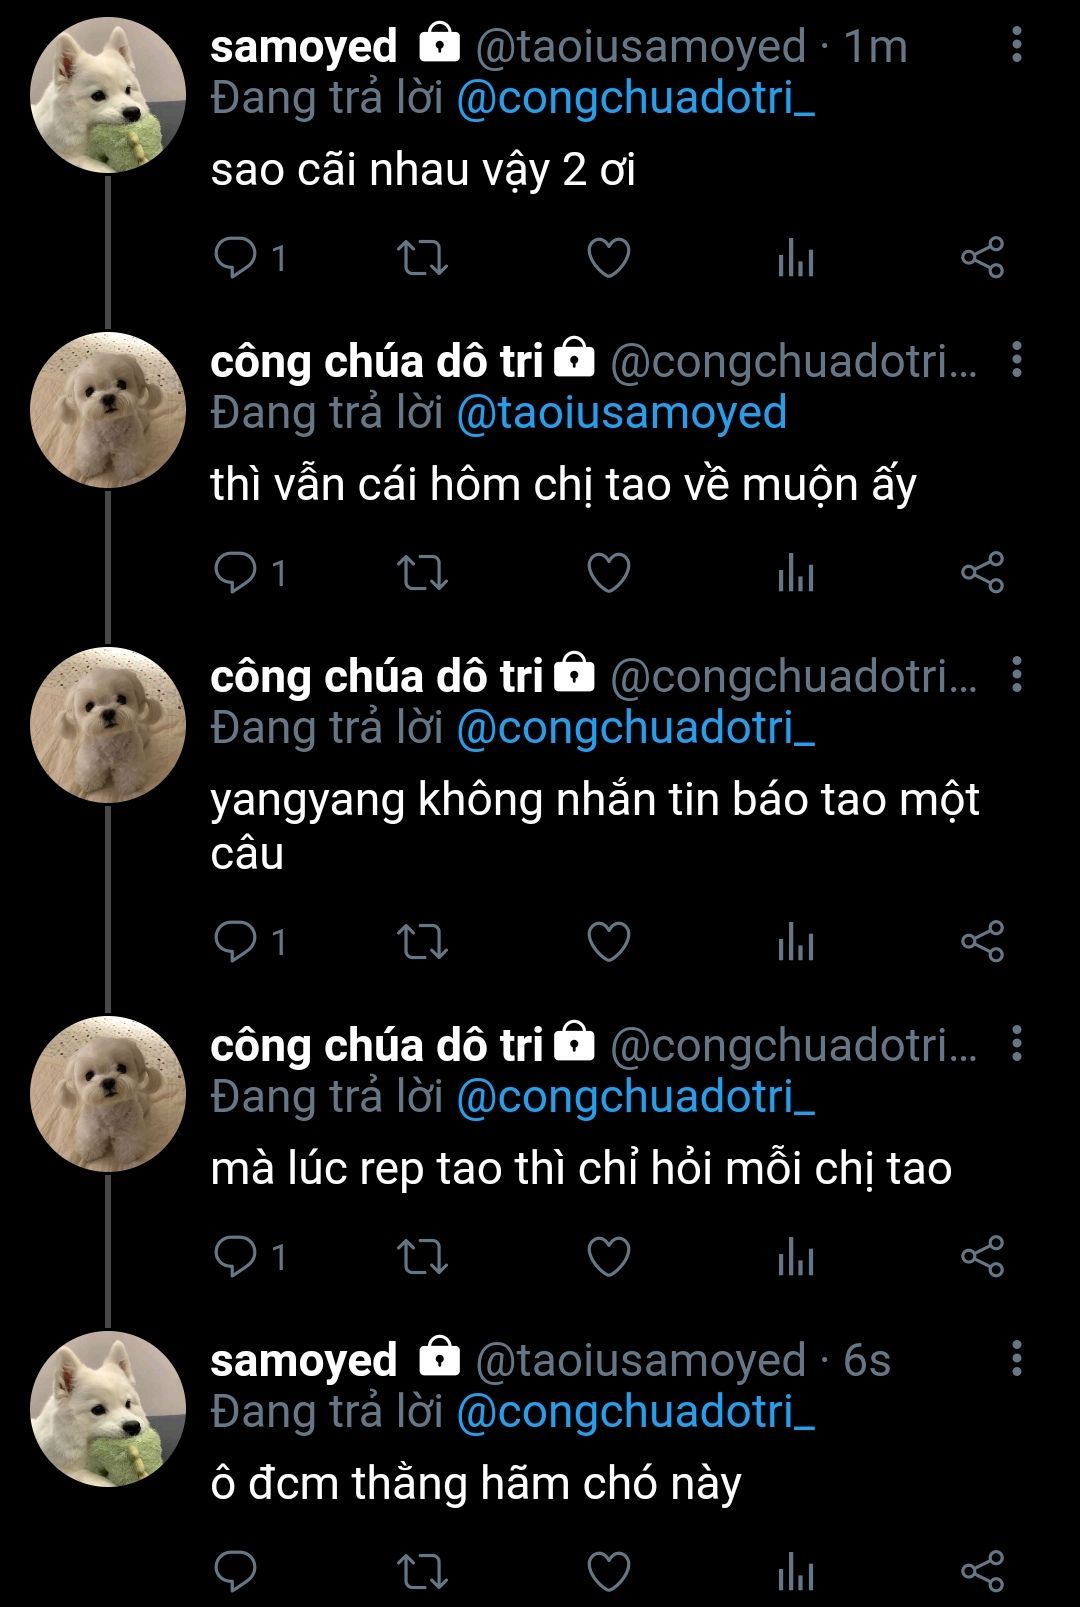Share the last samoyed tweet
Image resolution: width=1080 pixels, height=1607 pixels.
click(x=982, y=1571)
